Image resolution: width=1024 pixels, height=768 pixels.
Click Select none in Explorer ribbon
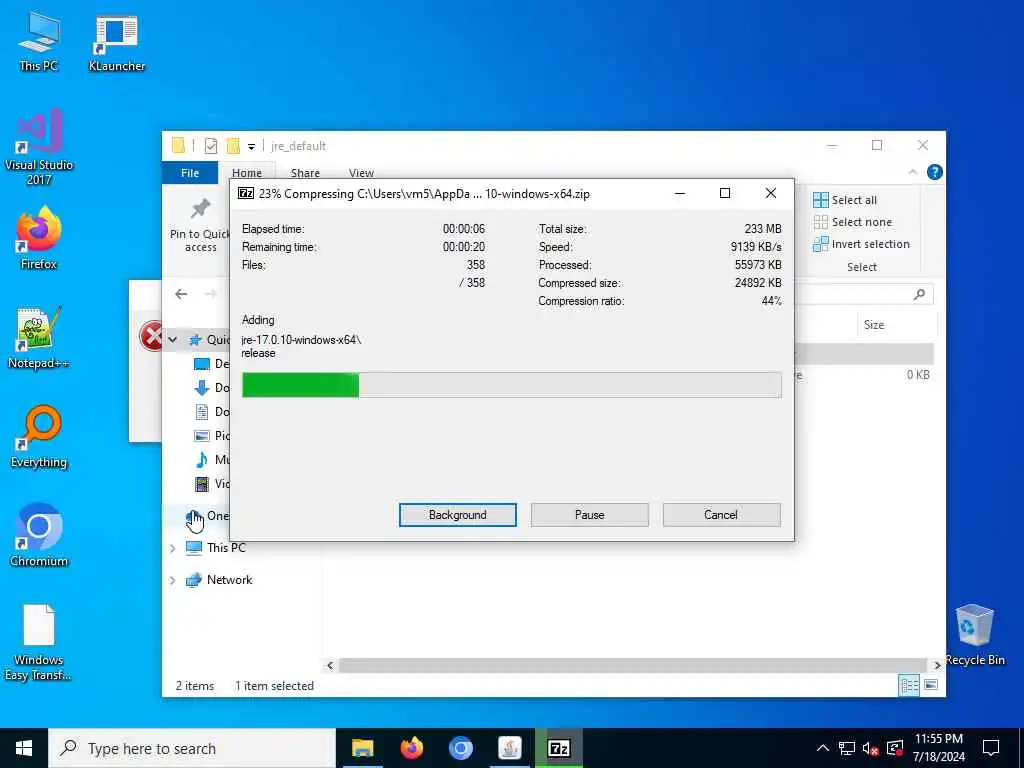852,222
